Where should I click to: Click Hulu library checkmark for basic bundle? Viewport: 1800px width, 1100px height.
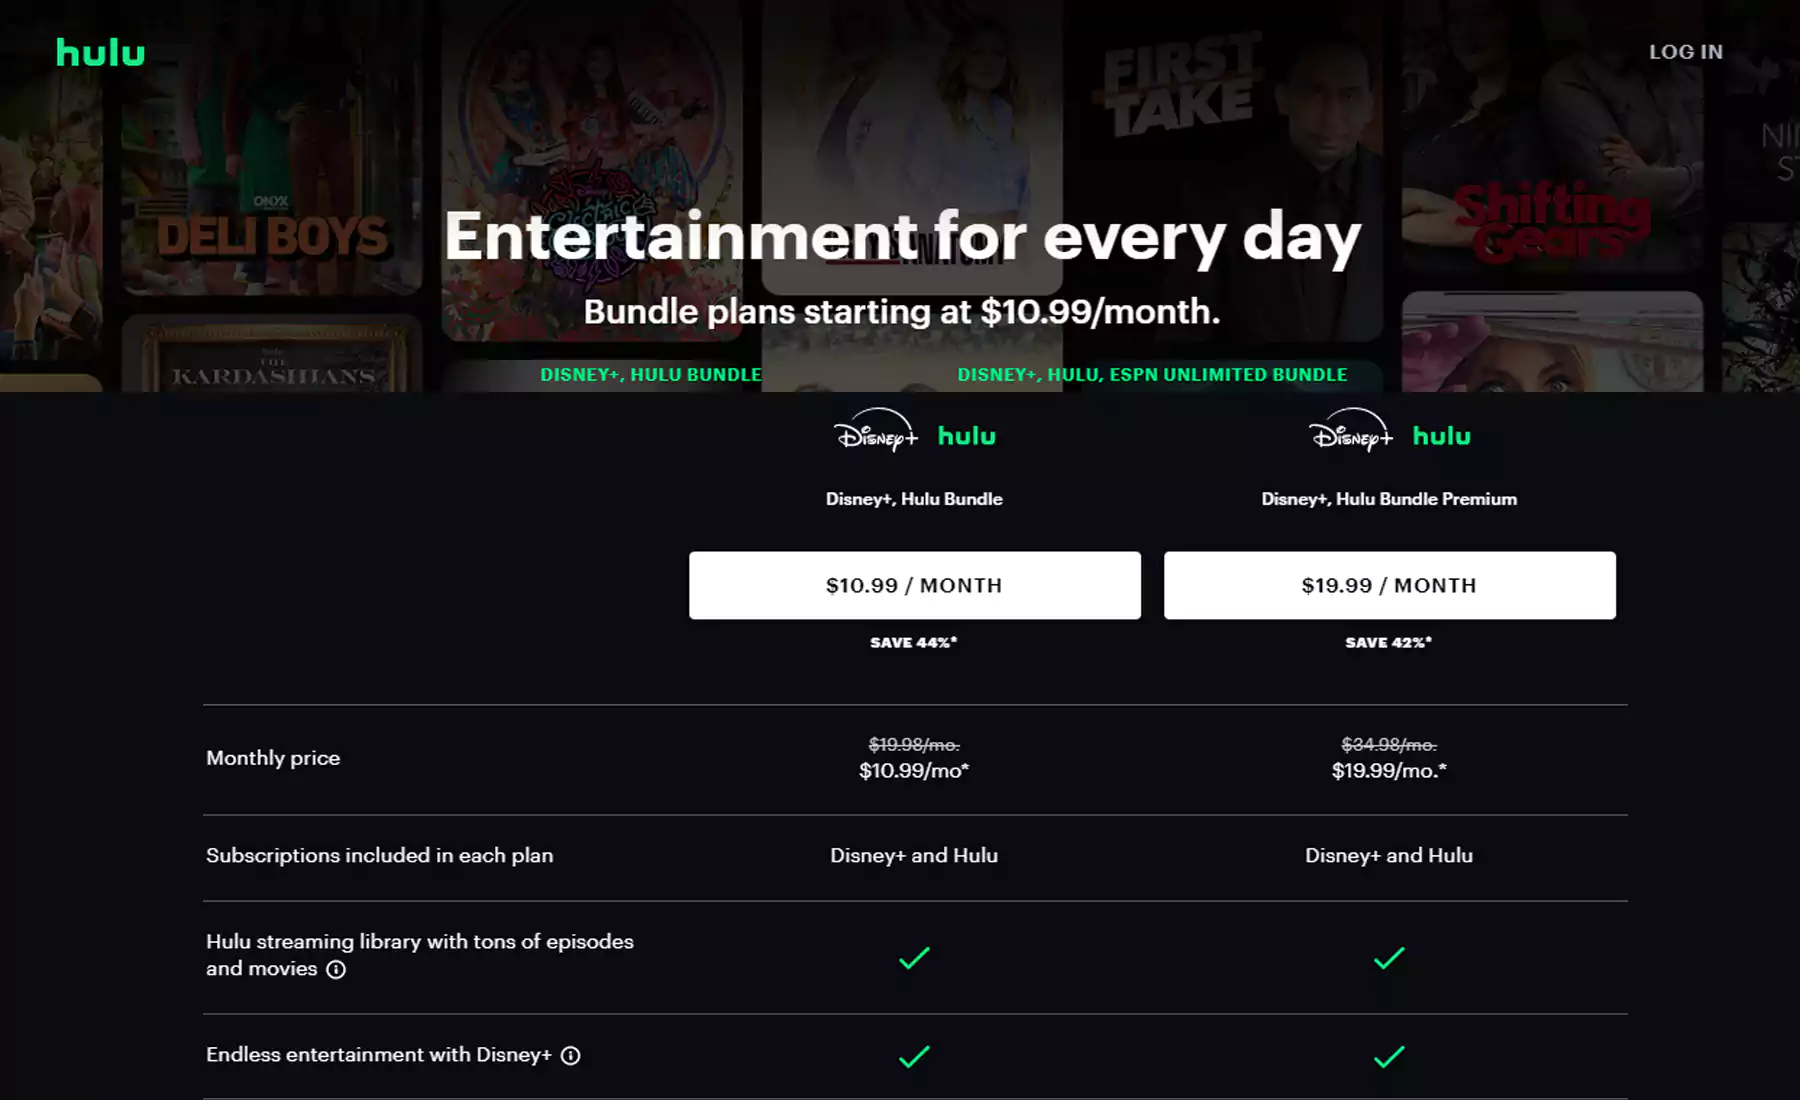914,958
